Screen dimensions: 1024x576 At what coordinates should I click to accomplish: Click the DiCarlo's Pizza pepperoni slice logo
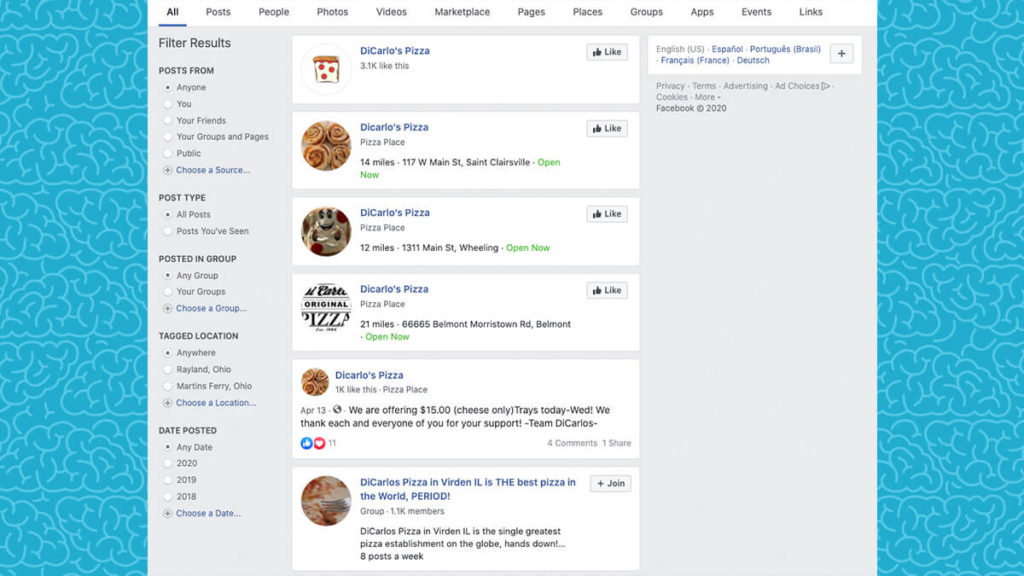coord(326,70)
